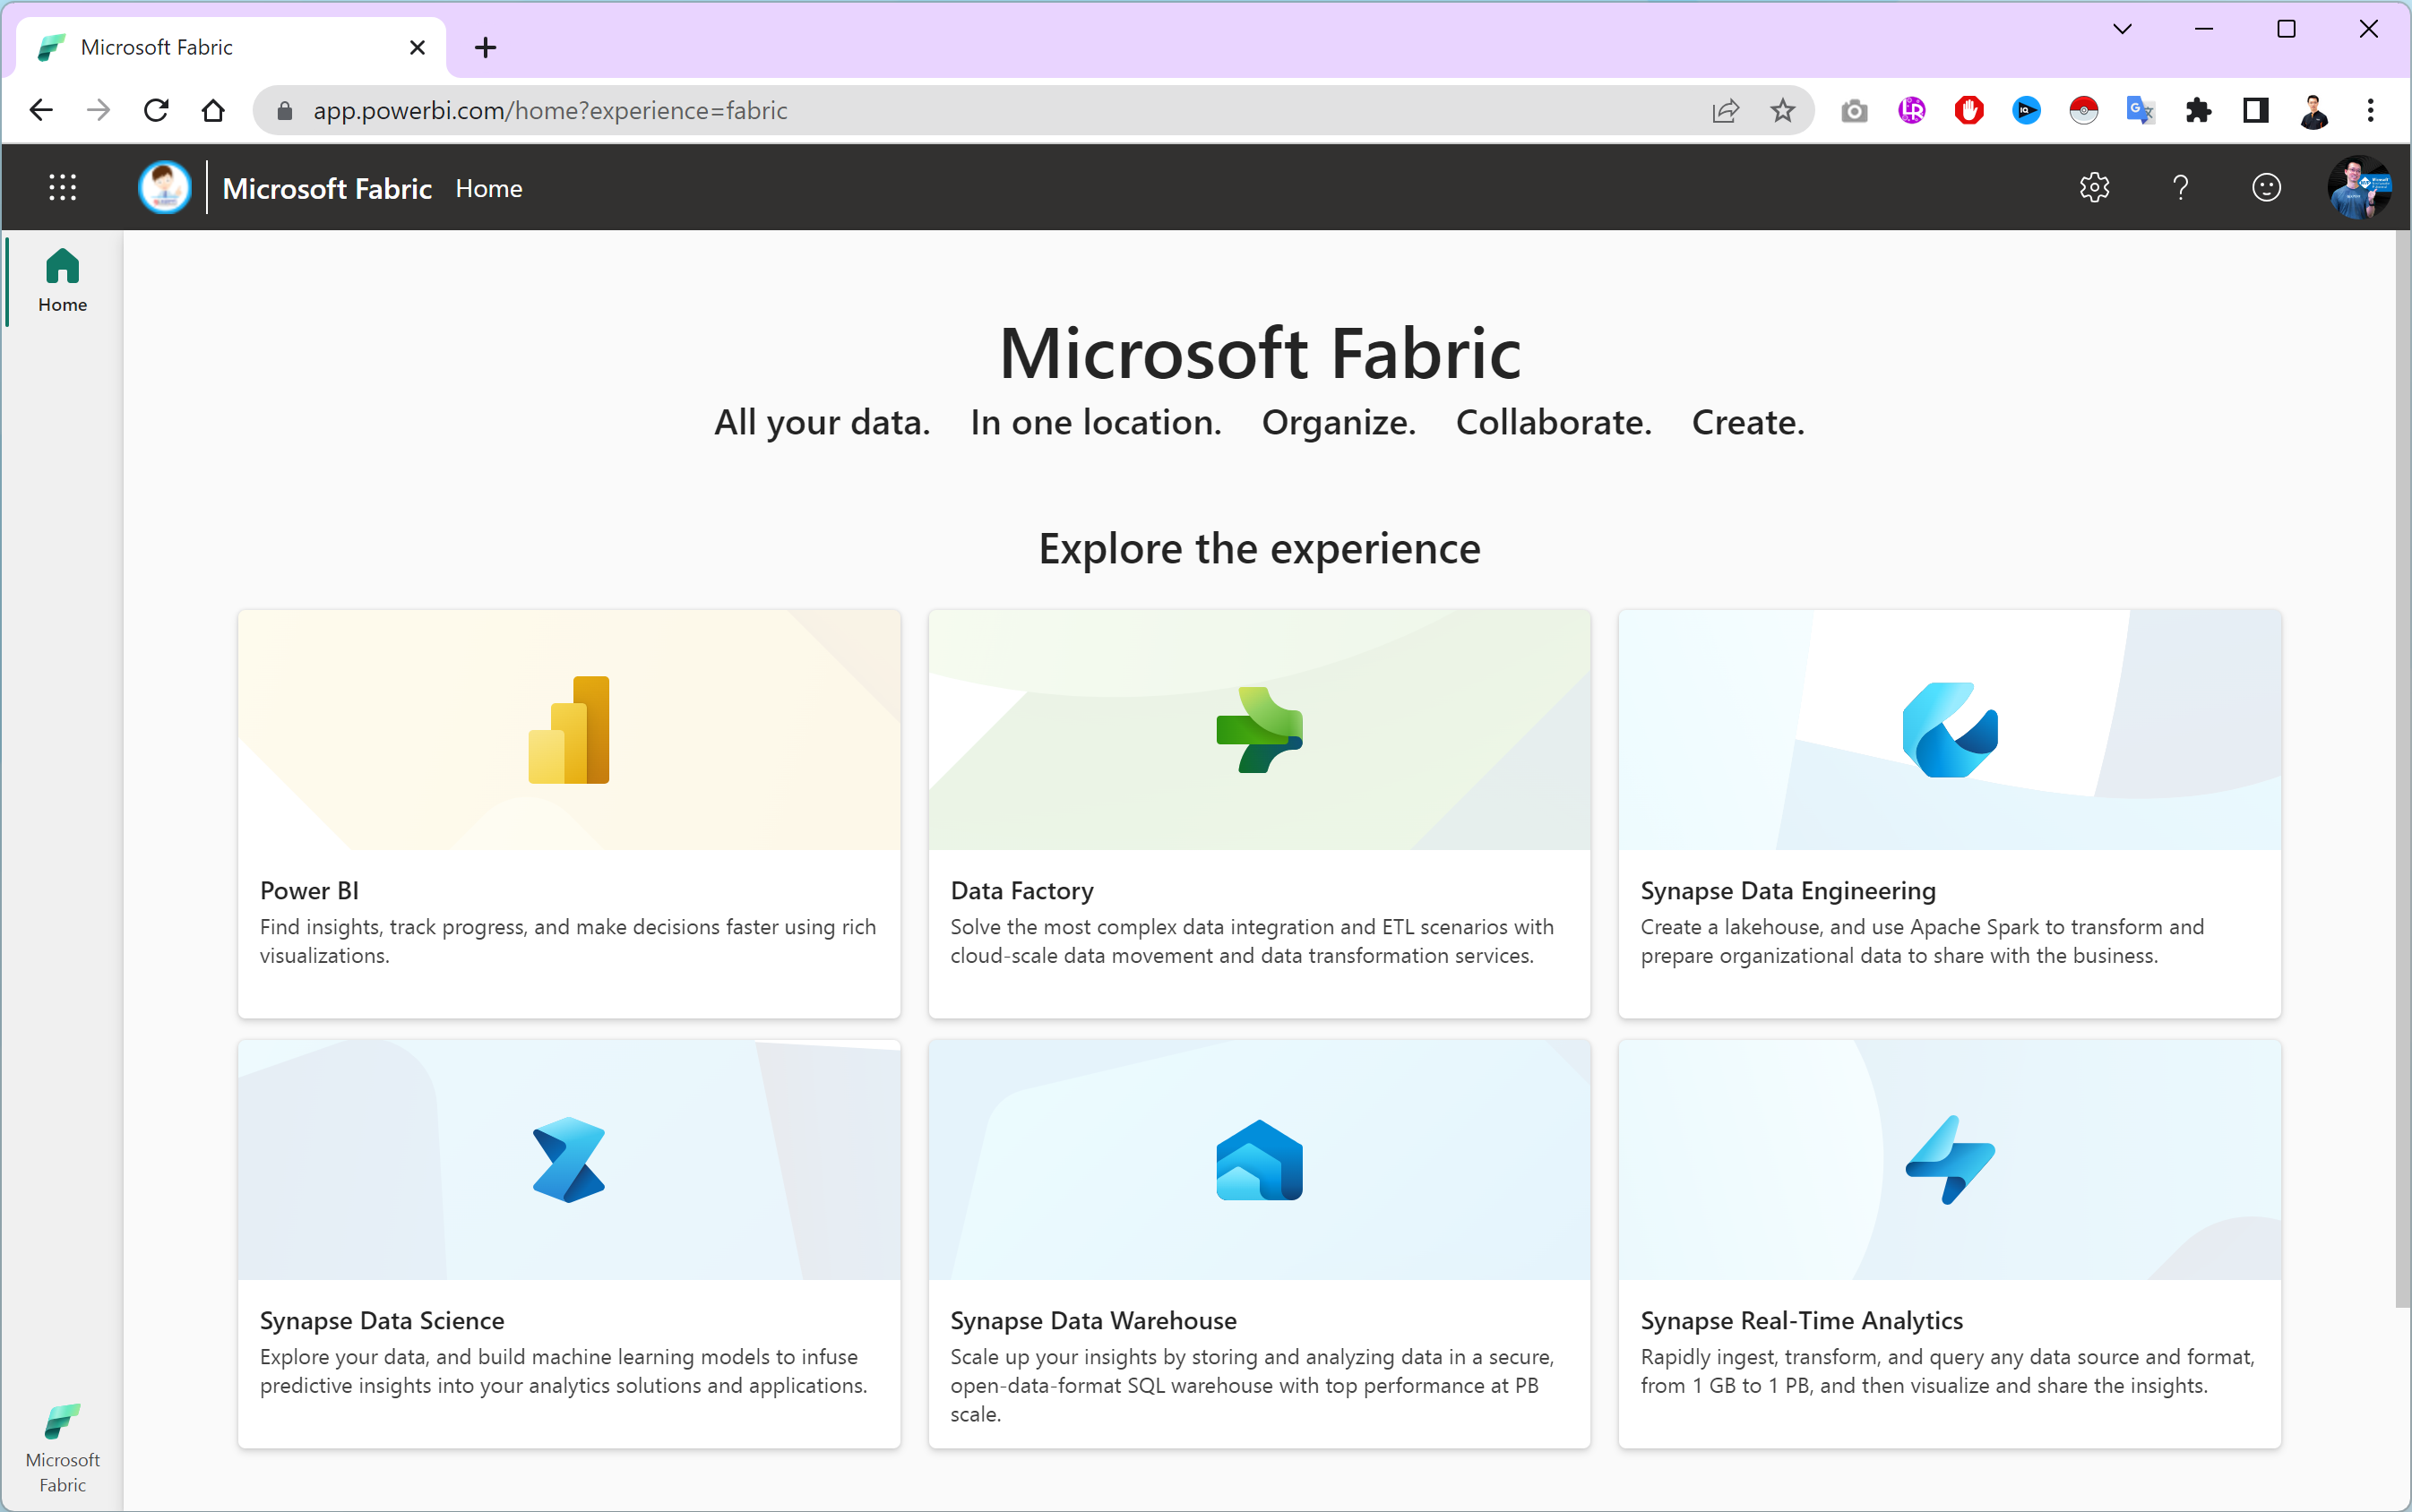This screenshot has width=2412, height=1512.
Task: Bookmark this page with the star icon
Action: 1782,110
